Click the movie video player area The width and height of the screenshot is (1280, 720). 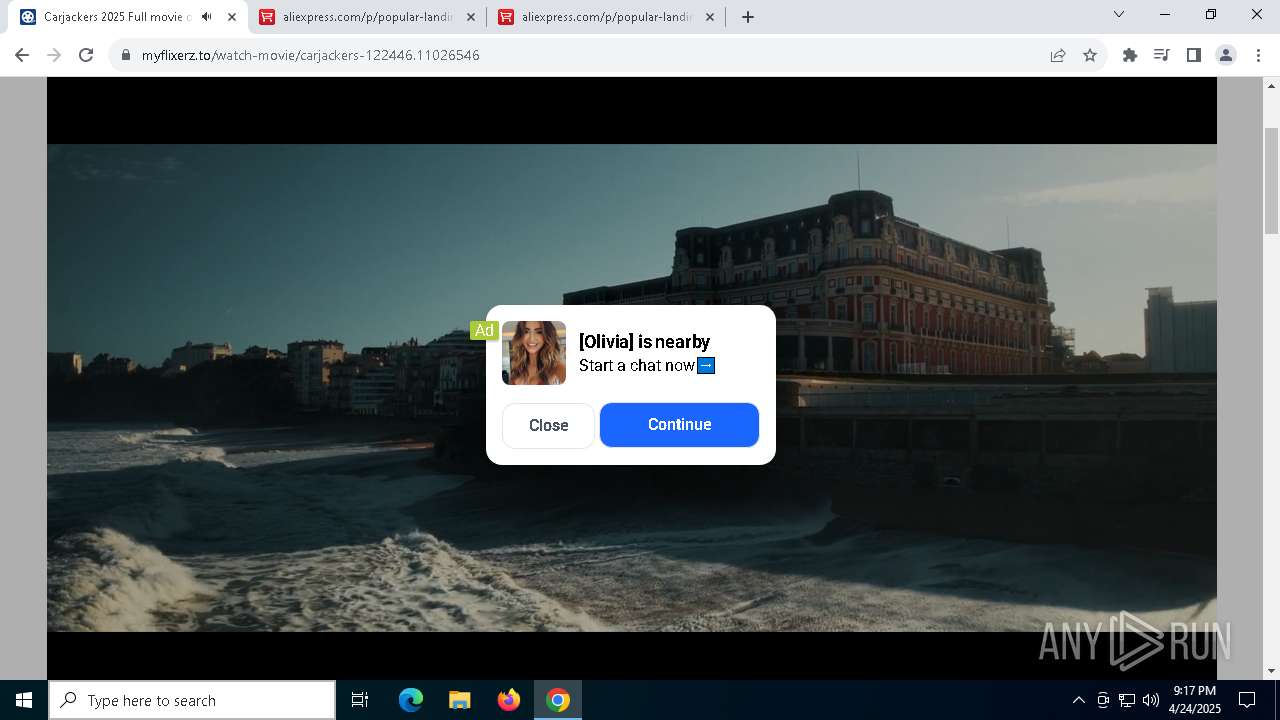[632, 378]
